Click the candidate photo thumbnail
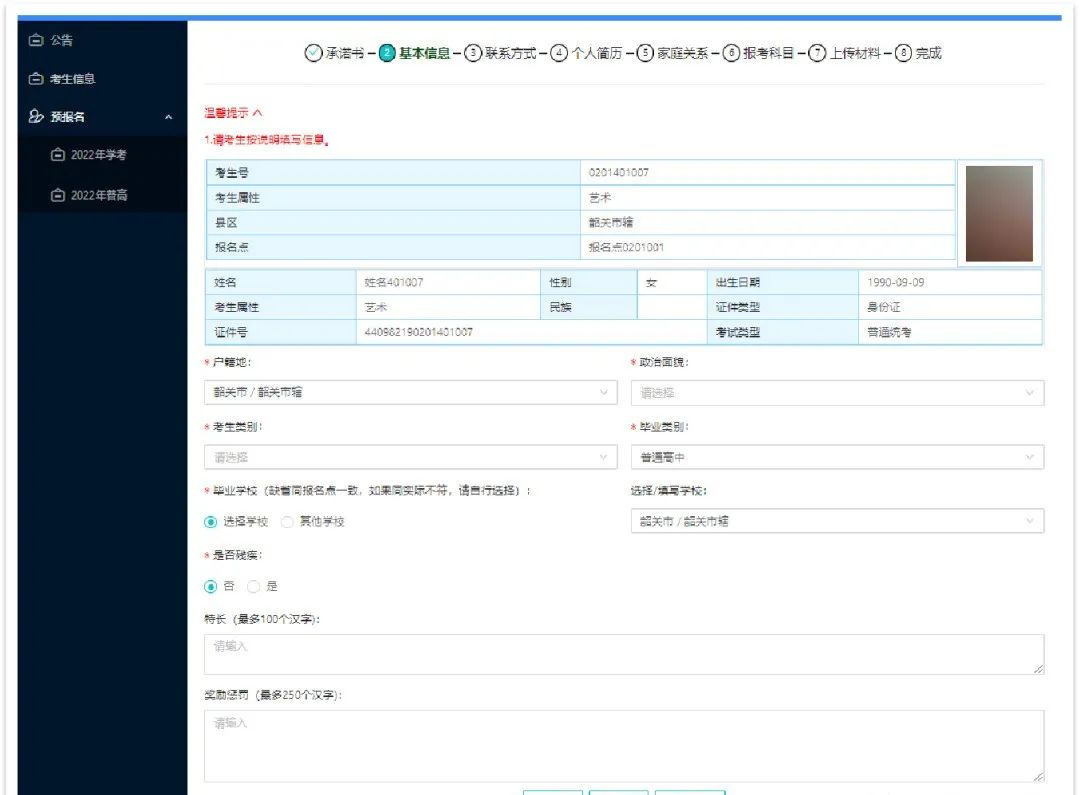This screenshot has width=1080, height=795. [x=999, y=212]
